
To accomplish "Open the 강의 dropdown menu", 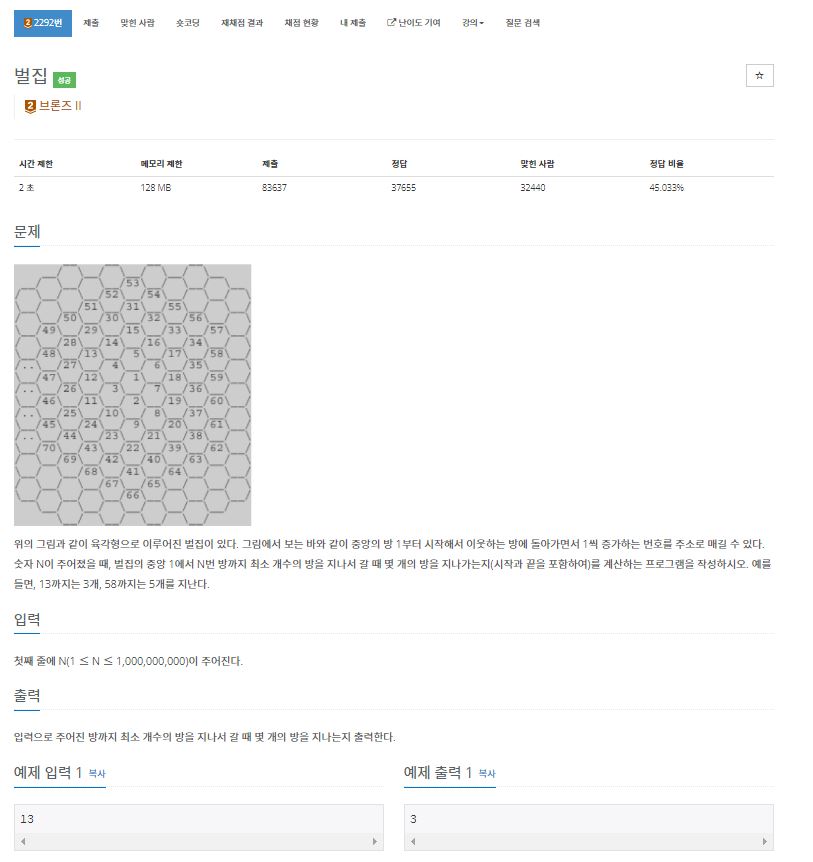I will pyautogui.click(x=473, y=23).
